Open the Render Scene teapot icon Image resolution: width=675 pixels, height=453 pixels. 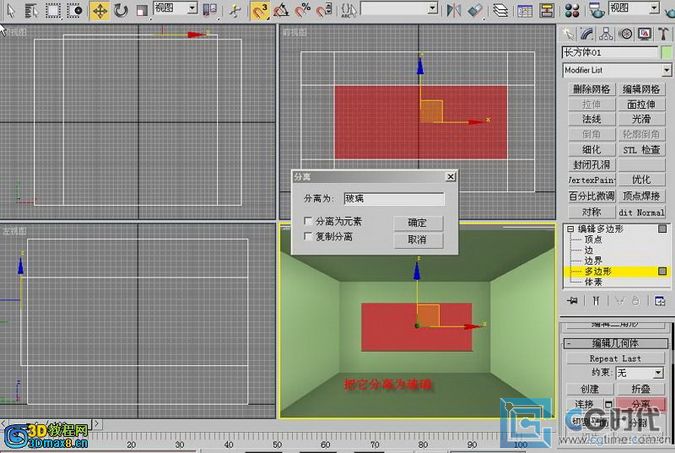[x=597, y=10]
